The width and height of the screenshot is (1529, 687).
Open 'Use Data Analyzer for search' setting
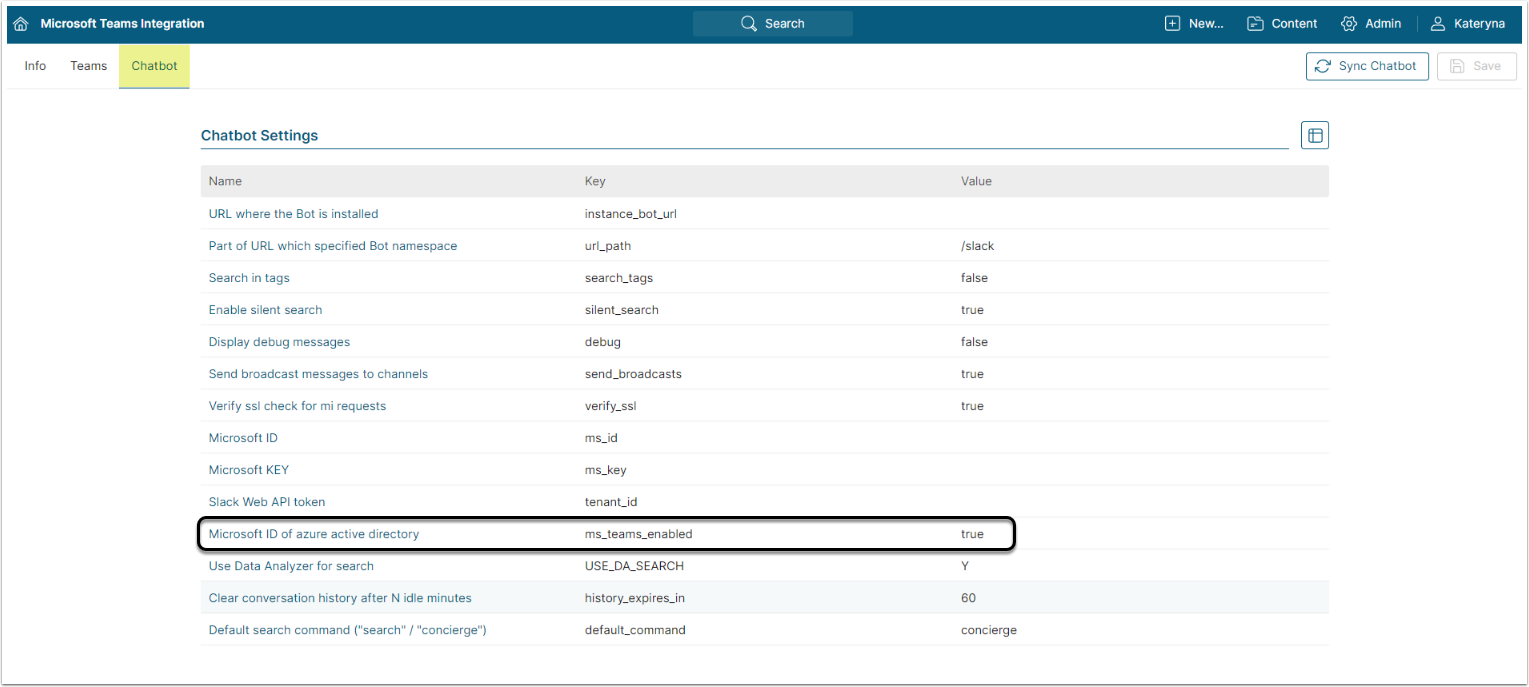291,566
